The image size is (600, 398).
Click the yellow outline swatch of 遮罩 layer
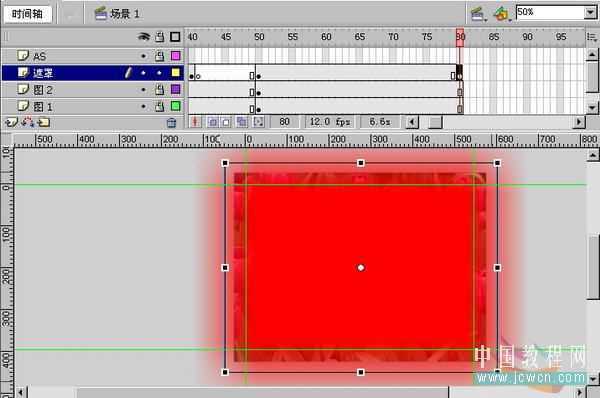[176, 72]
